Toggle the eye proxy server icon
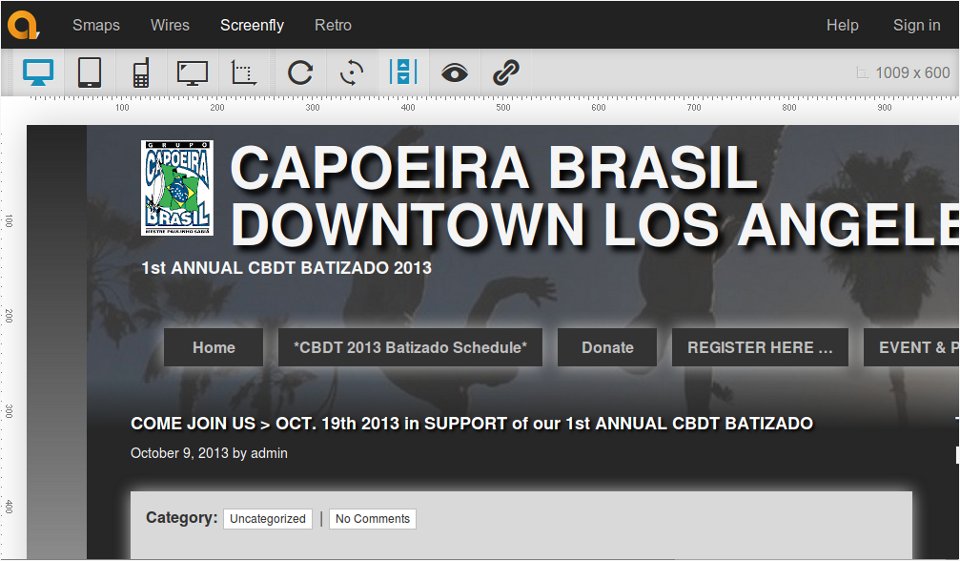The image size is (960, 561). click(454, 73)
